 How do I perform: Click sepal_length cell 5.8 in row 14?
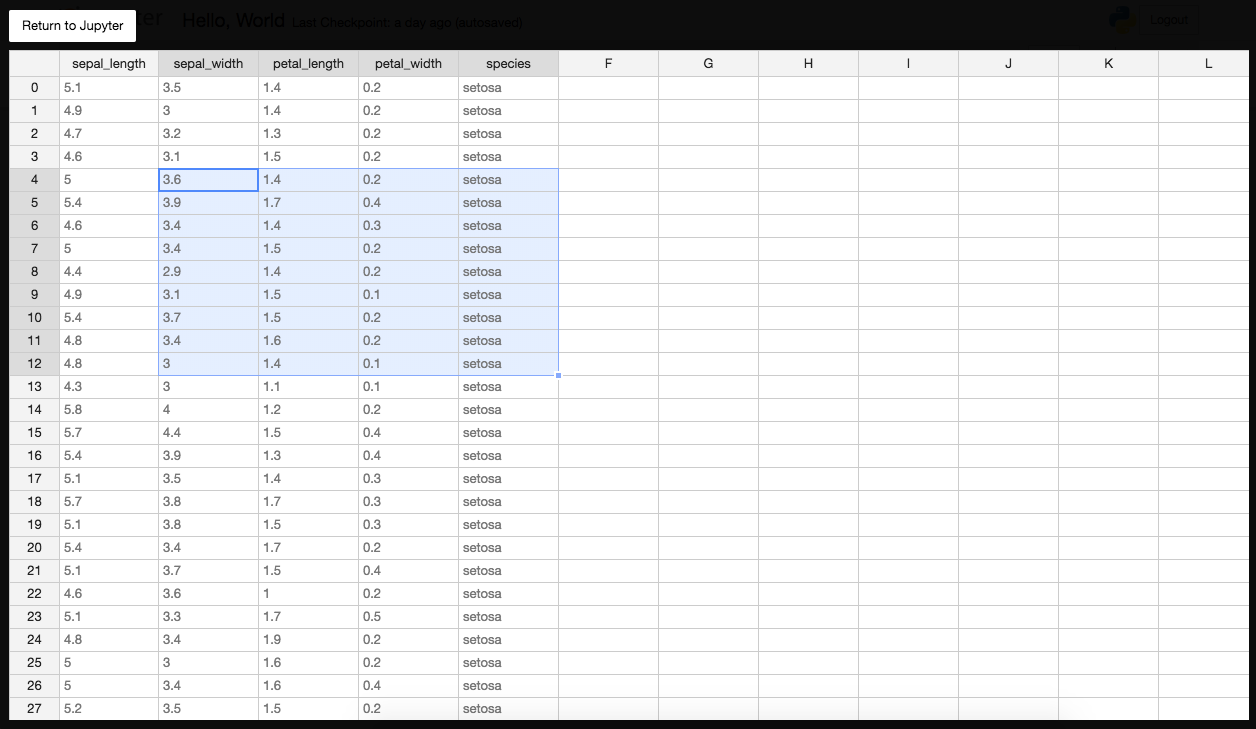click(109, 410)
